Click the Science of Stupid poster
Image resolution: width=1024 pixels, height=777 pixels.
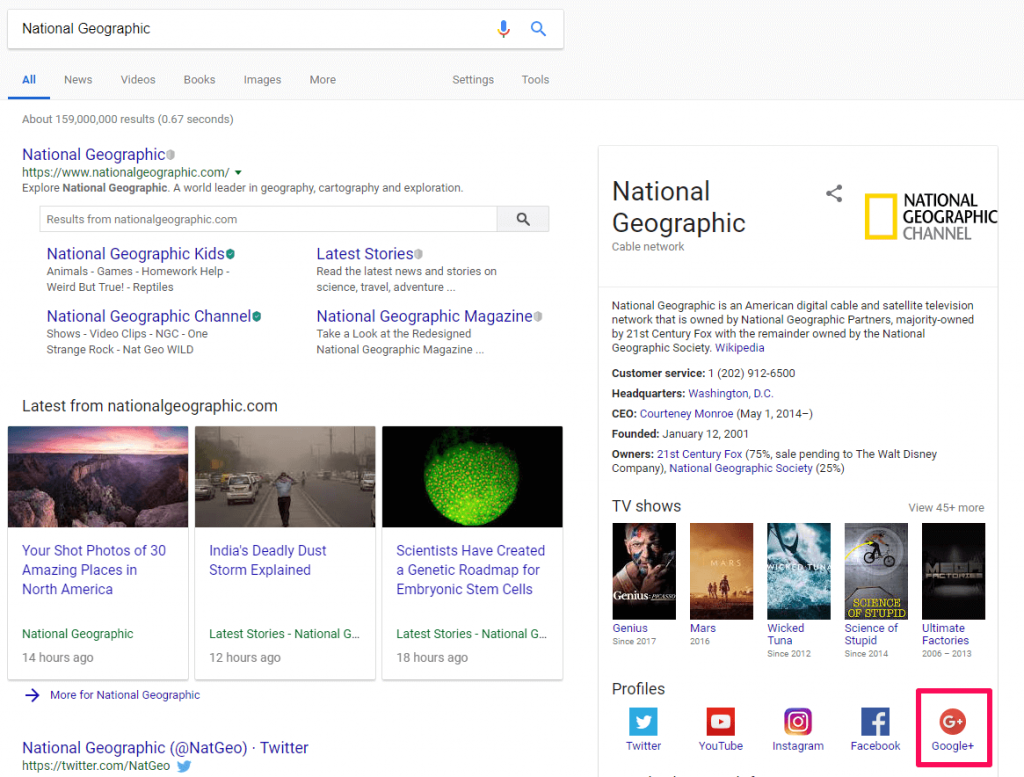point(876,571)
